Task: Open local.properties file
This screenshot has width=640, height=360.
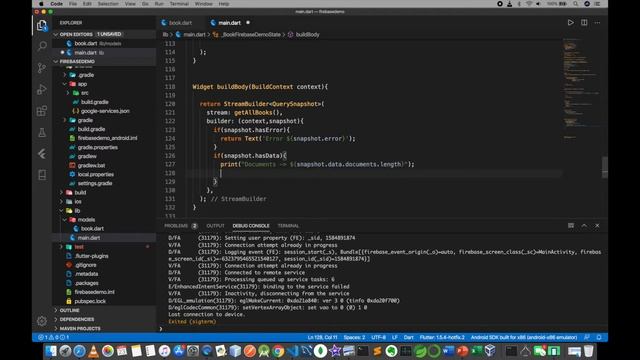Action: coord(96,174)
